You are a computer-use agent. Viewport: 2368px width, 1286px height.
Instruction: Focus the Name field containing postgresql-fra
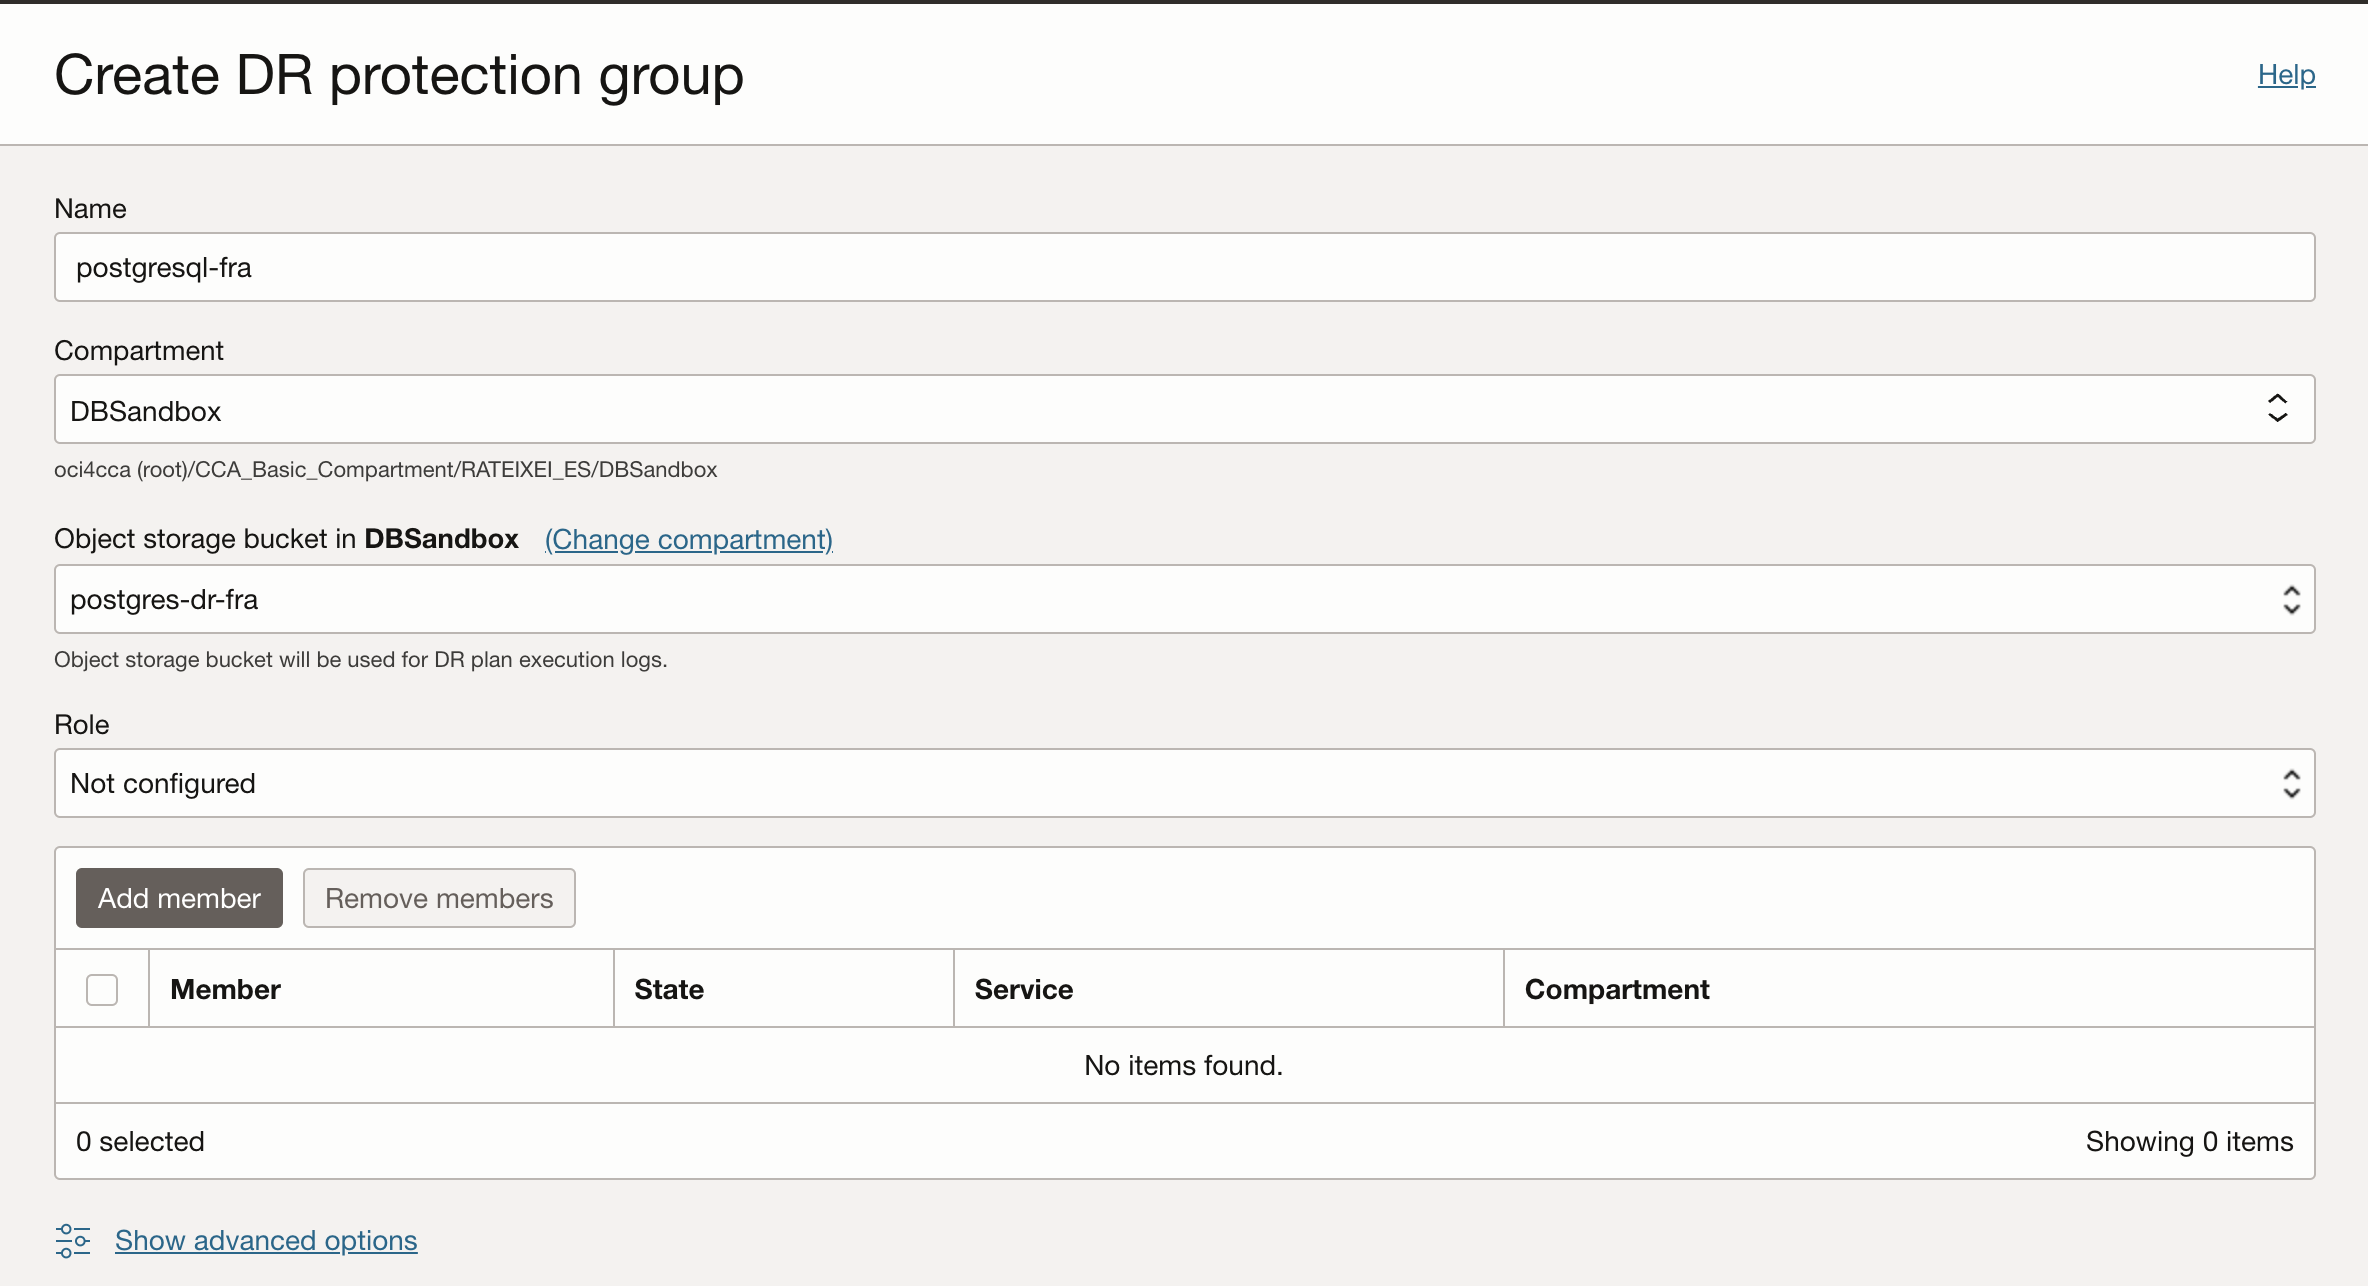[x=1184, y=268]
